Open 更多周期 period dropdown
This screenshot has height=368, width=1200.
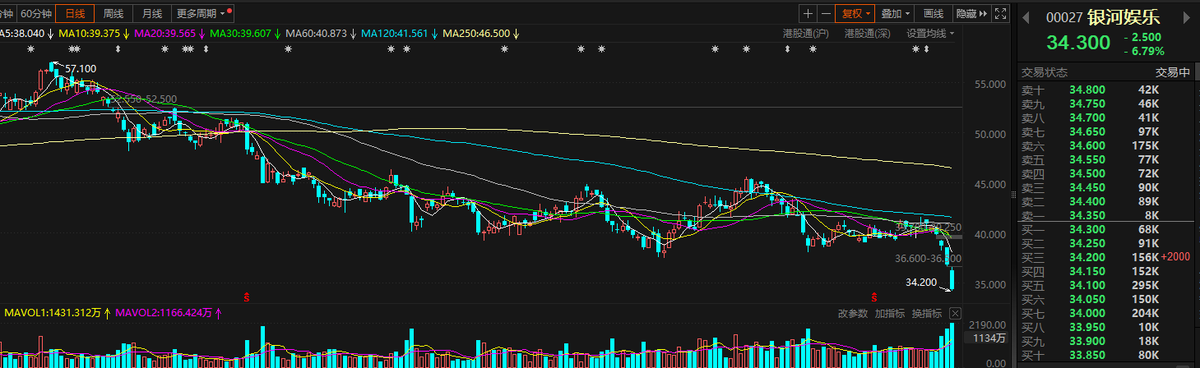[203, 14]
